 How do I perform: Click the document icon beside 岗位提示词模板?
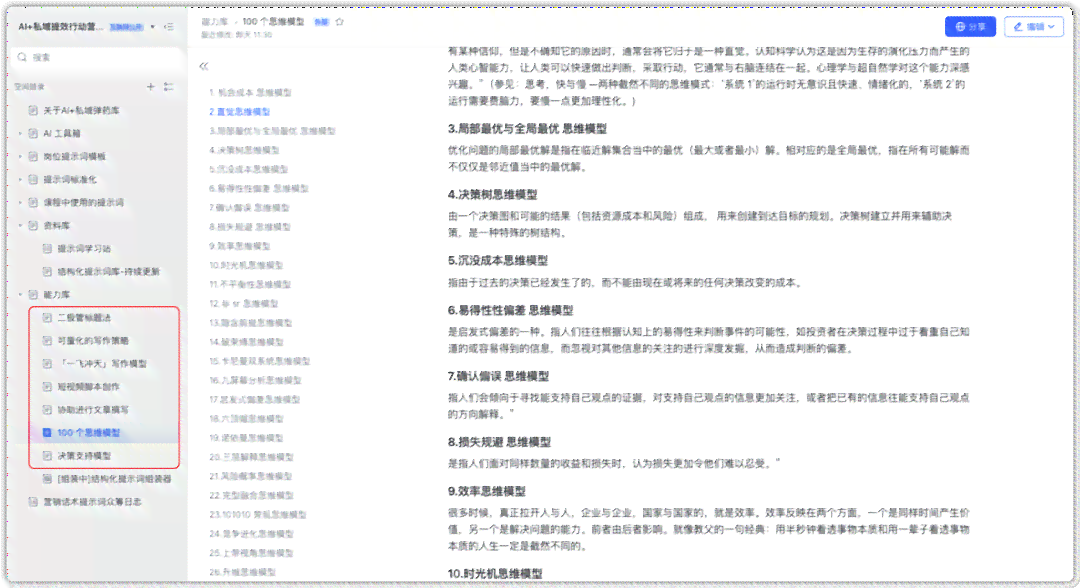tap(33, 156)
